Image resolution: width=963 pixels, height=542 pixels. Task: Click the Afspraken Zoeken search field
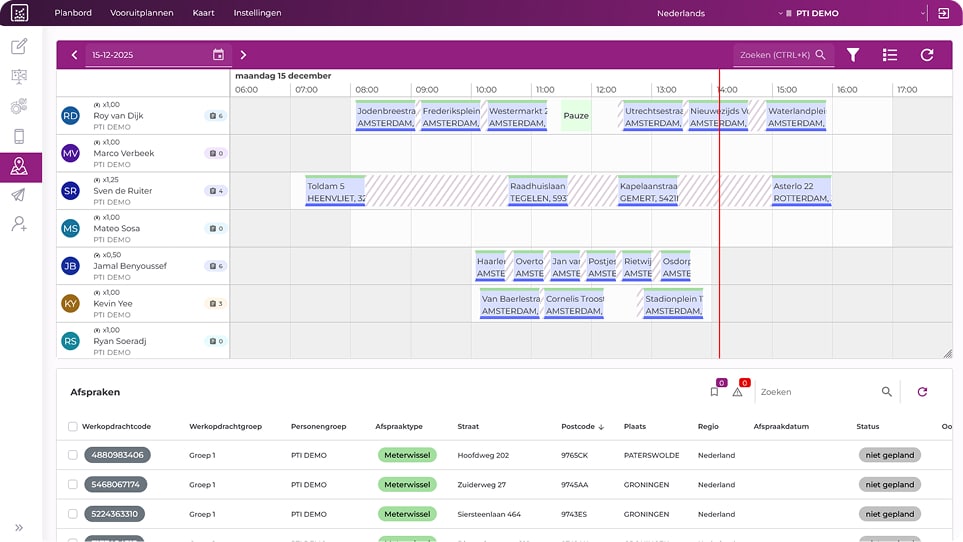(819, 392)
